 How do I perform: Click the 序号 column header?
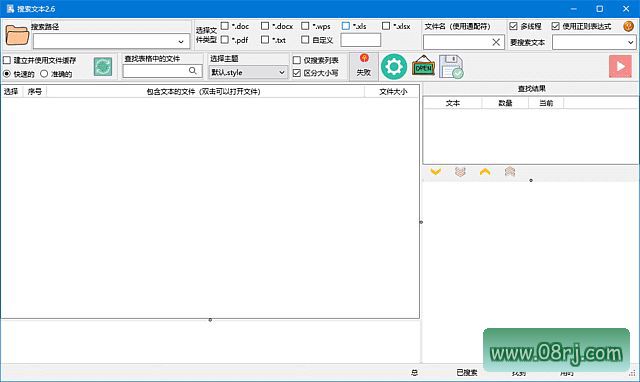pyautogui.click(x=35, y=91)
